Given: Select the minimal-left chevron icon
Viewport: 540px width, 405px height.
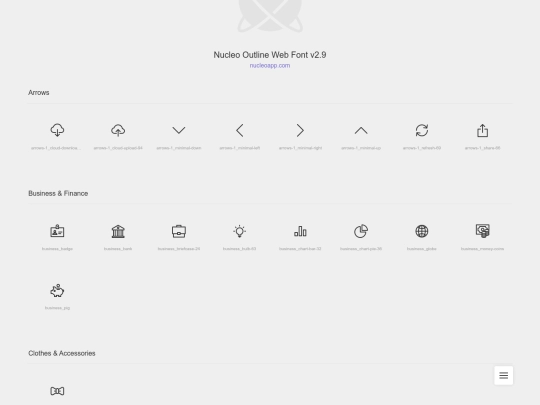Looking at the screenshot, I should click(240, 130).
